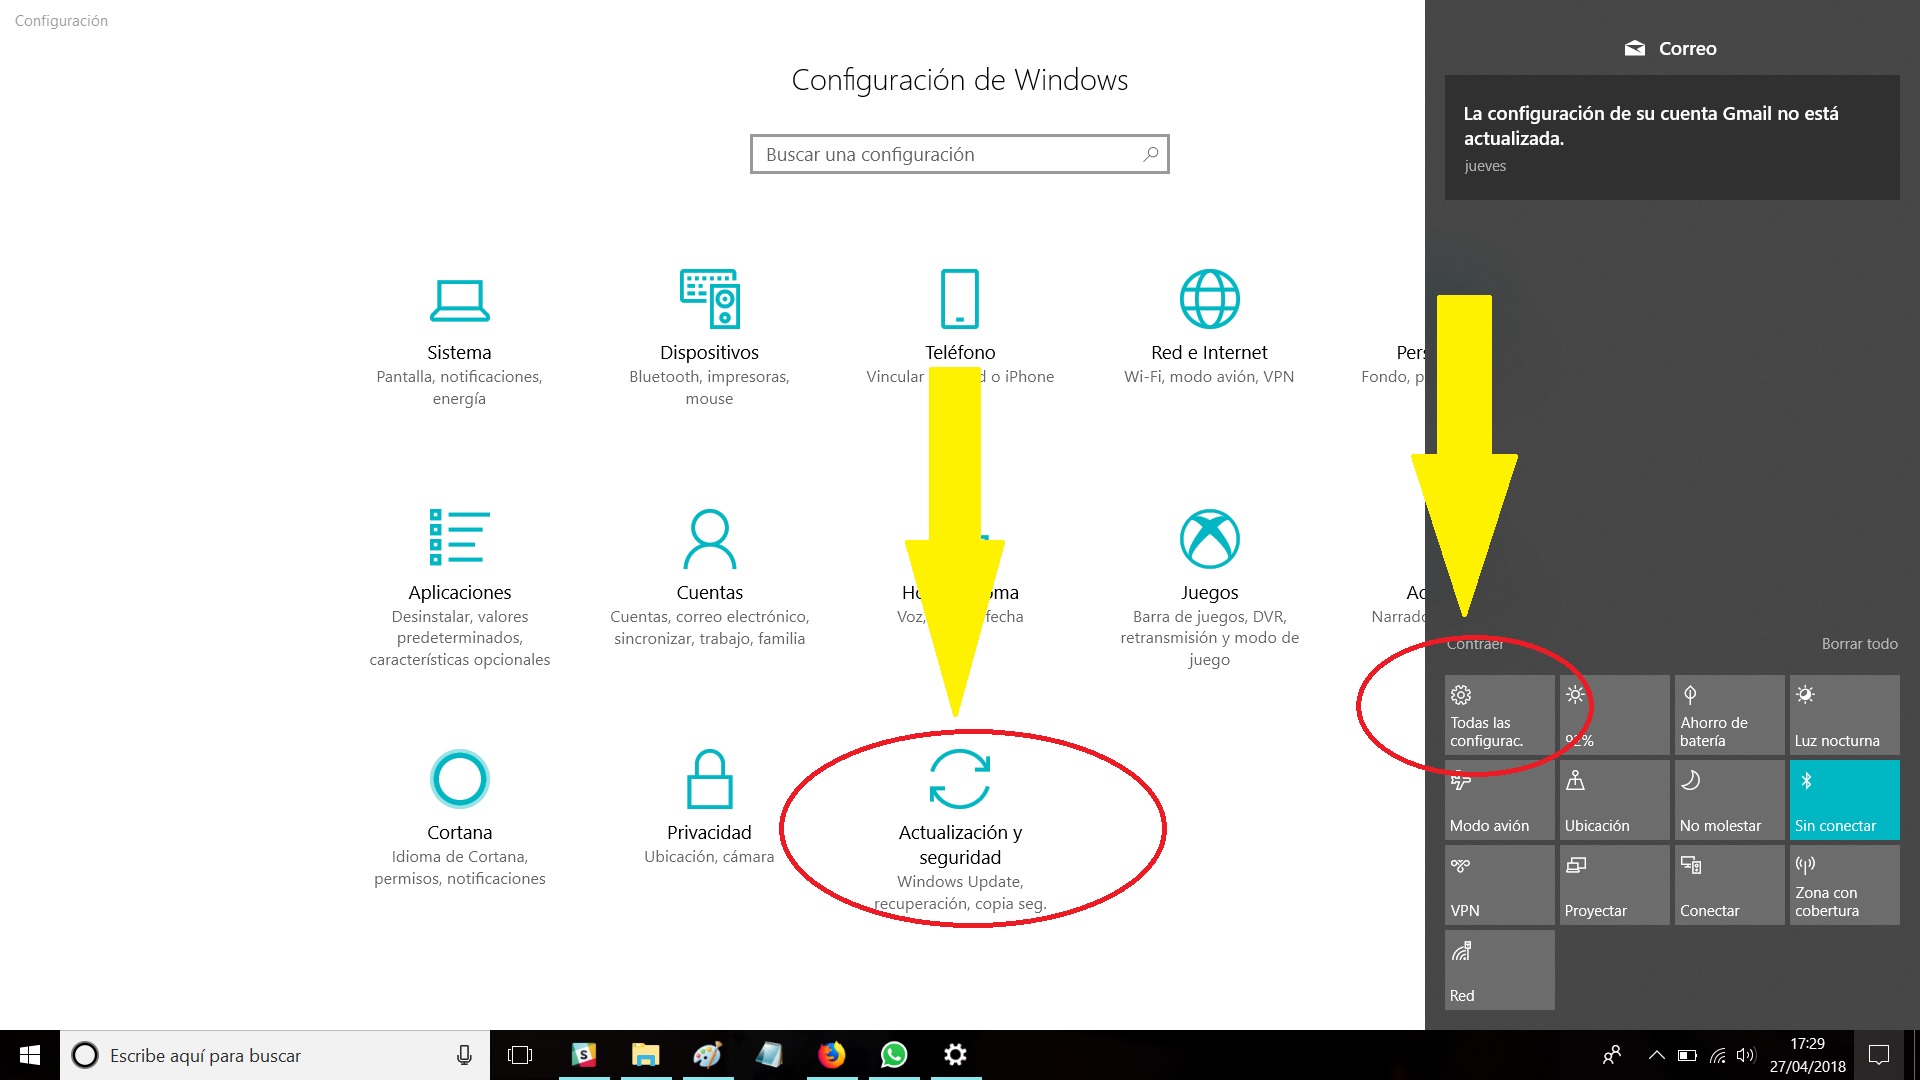The height and width of the screenshot is (1080, 1920).
Task: Open the Paint app in taskbar
Action: coord(708,1055)
